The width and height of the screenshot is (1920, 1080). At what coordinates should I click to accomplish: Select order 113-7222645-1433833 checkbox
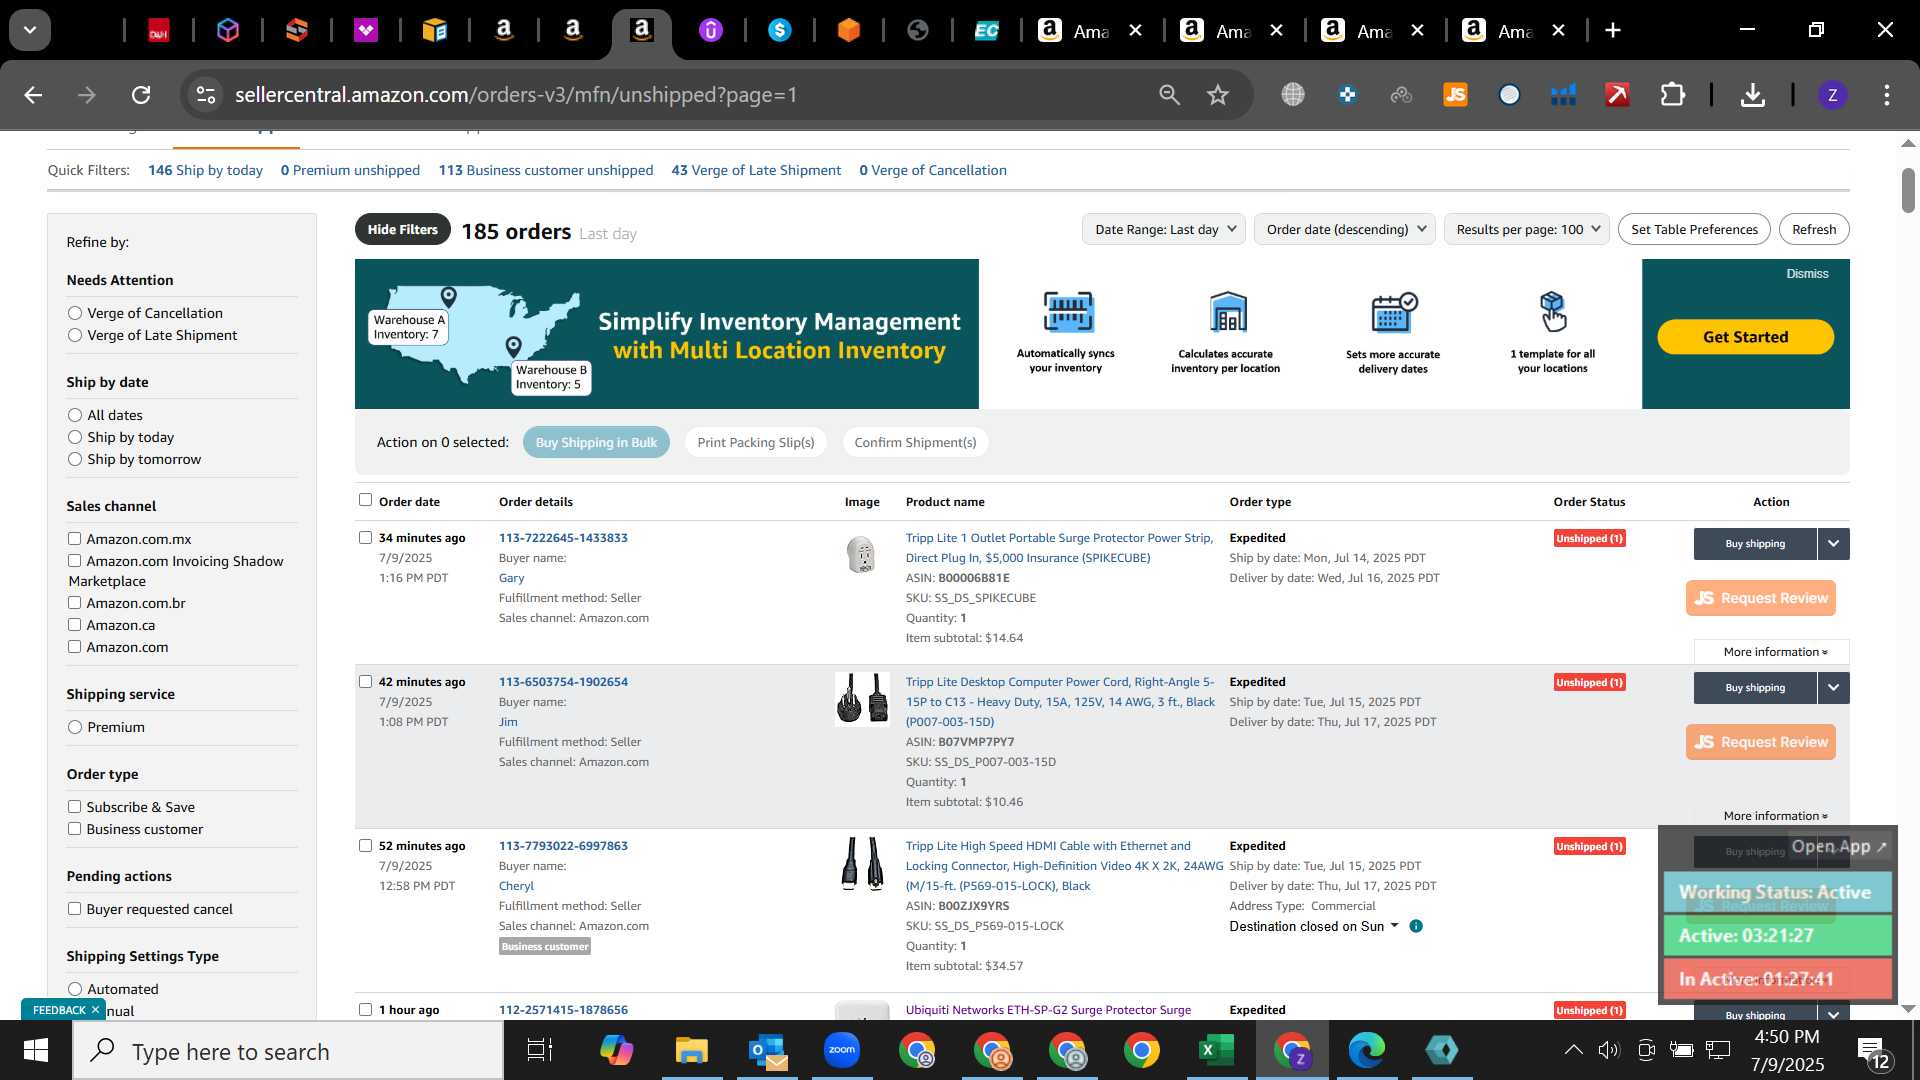[x=365, y=537]
